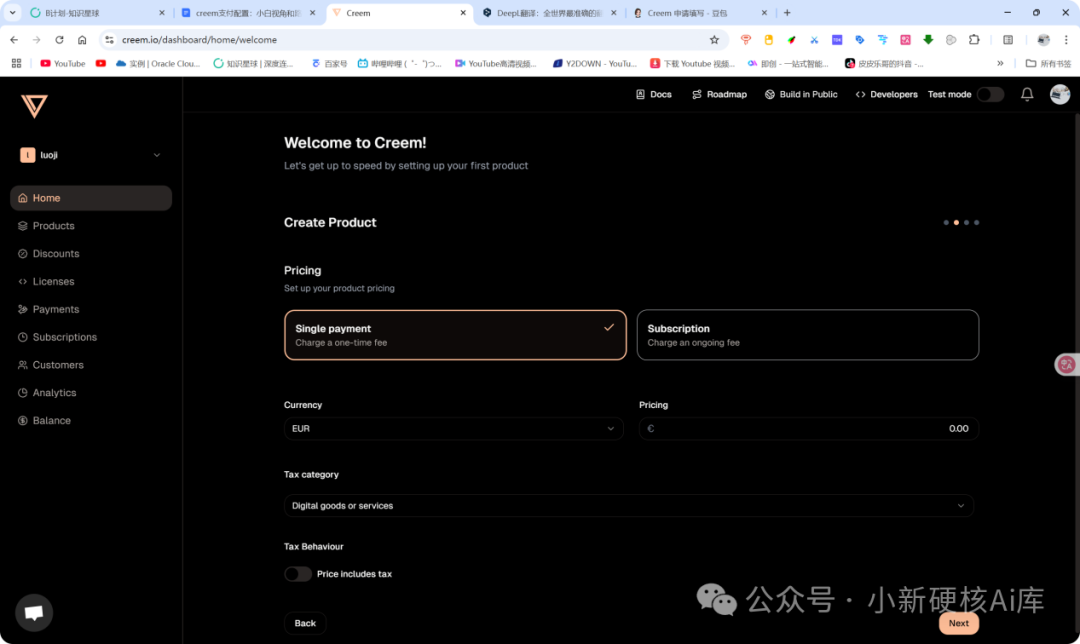
Task: Open the browser extensions puzzle icon
Action: coord(974,40)
